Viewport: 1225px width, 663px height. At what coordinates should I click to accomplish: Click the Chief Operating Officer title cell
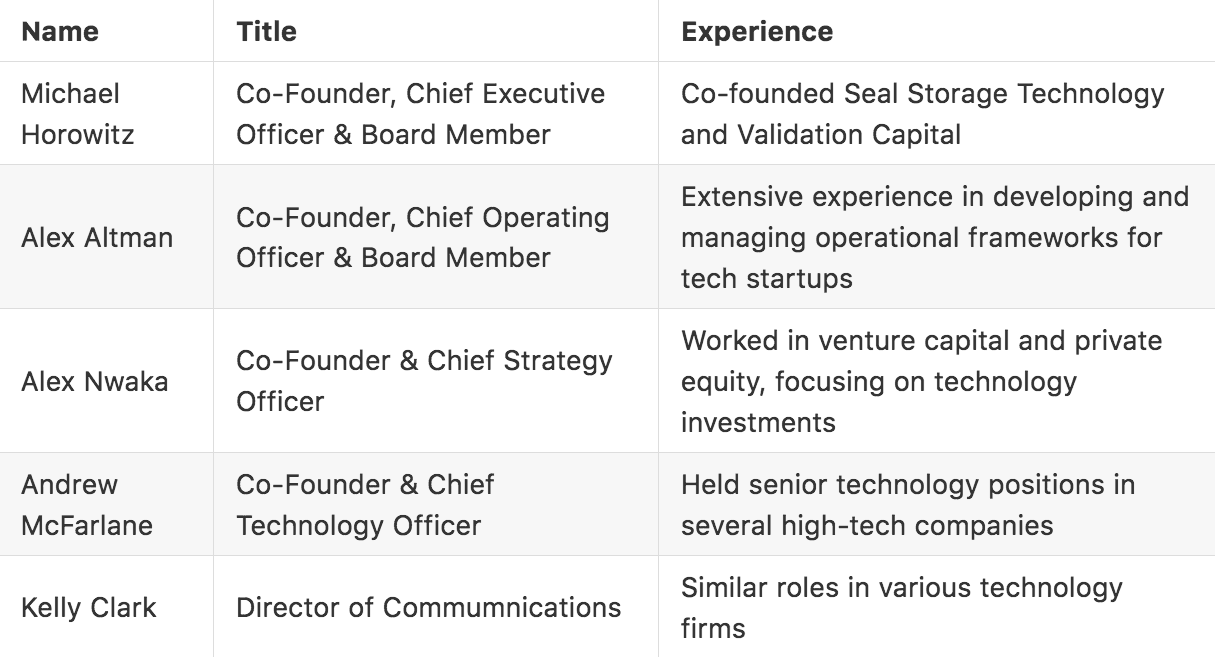[x=422, y=238]
